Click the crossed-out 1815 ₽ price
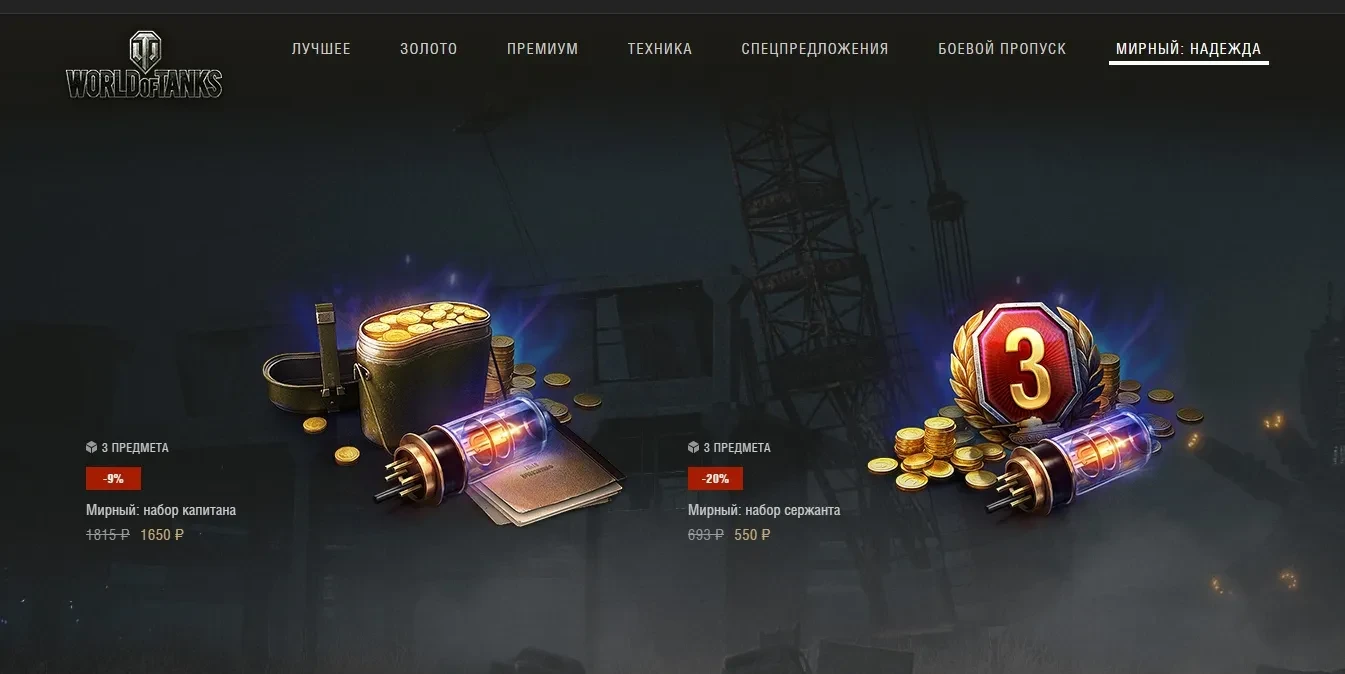 pos(108,535)
